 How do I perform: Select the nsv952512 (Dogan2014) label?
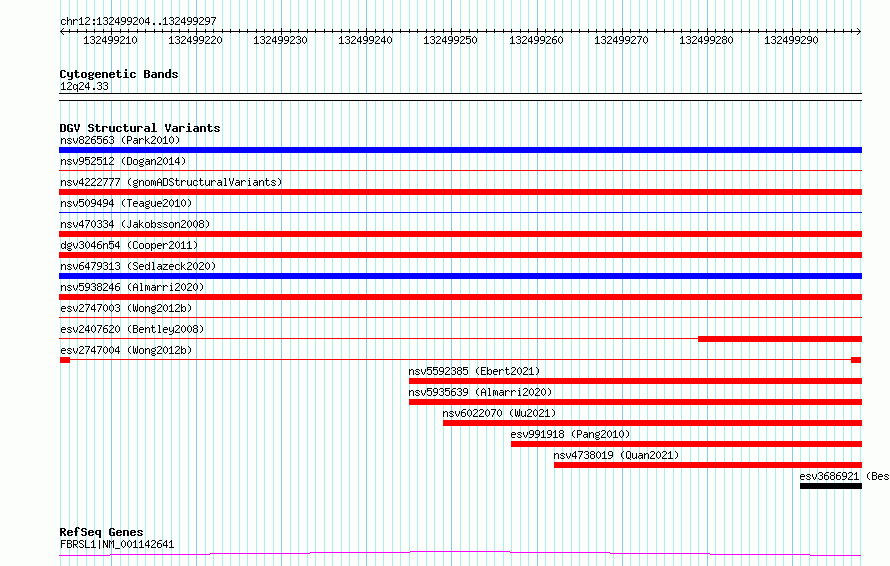(123, 161)
